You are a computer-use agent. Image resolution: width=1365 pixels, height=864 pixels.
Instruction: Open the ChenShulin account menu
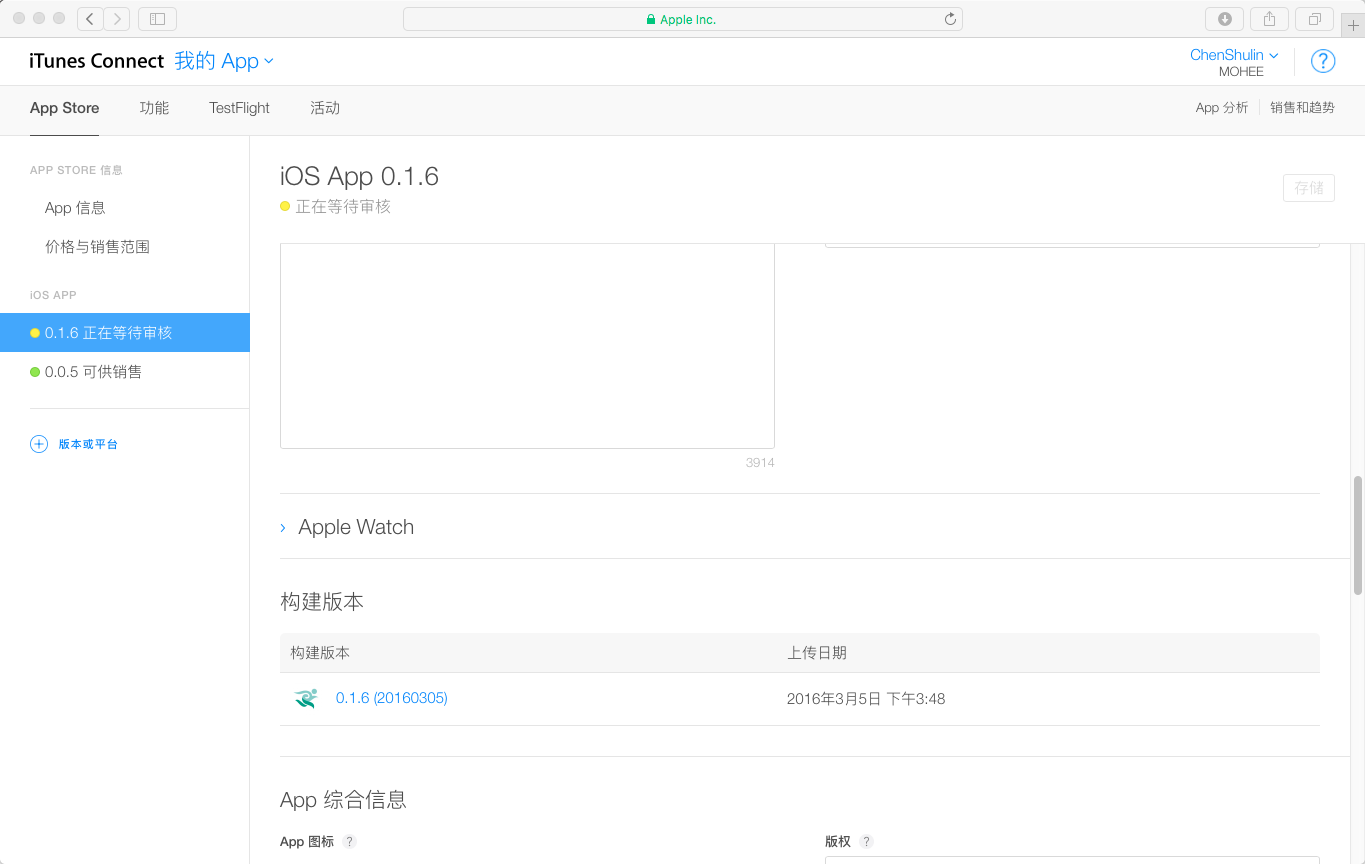click(x=1234, y=55)
